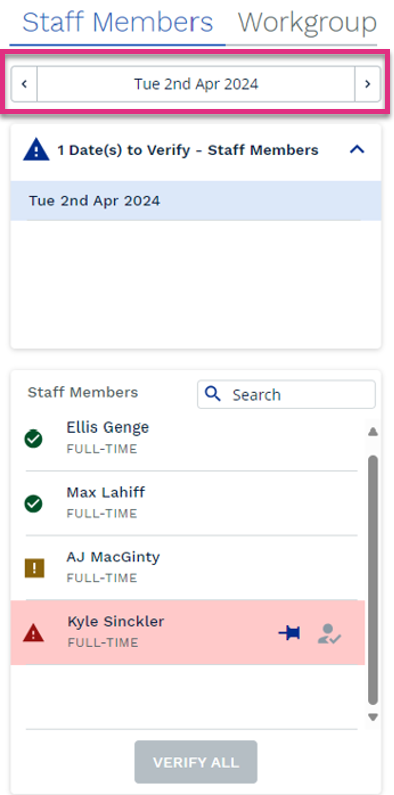
Task: Click the staff list scroll down arrow
Action: point(373,717)
